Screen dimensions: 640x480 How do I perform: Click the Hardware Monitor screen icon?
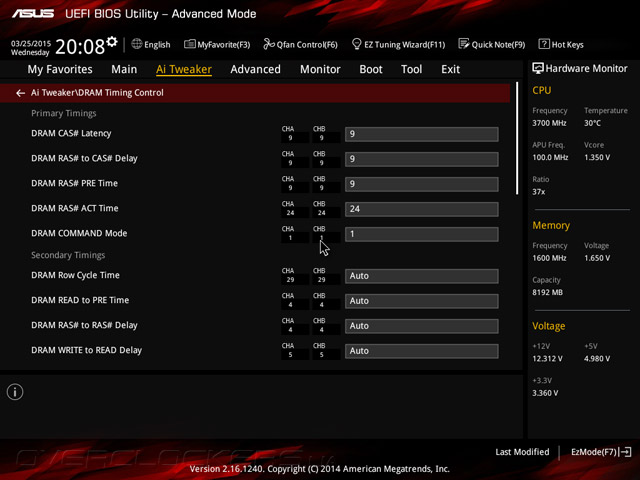pyautogui.click(x=538, y=68)
